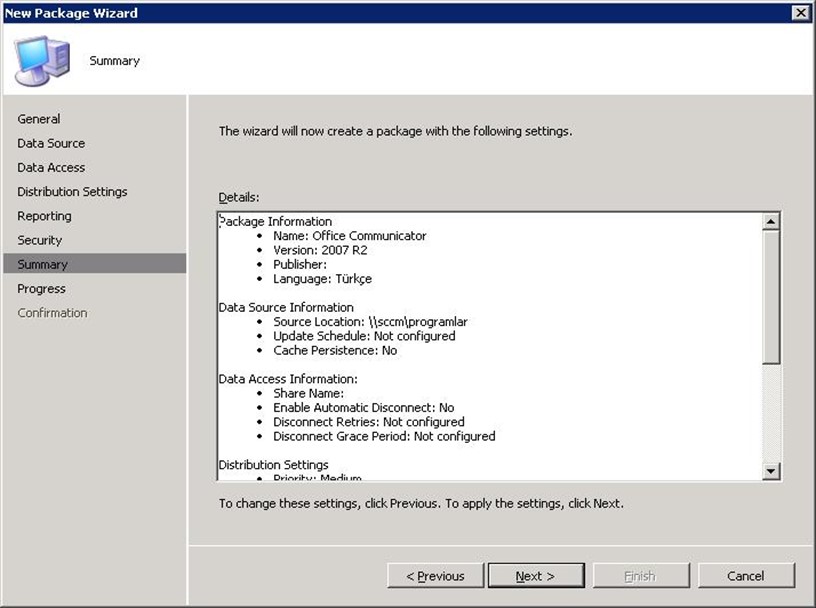Cancel the package wizard
Image resolution: width=816 pixels, height=608 pixels.
pos(745,575)
